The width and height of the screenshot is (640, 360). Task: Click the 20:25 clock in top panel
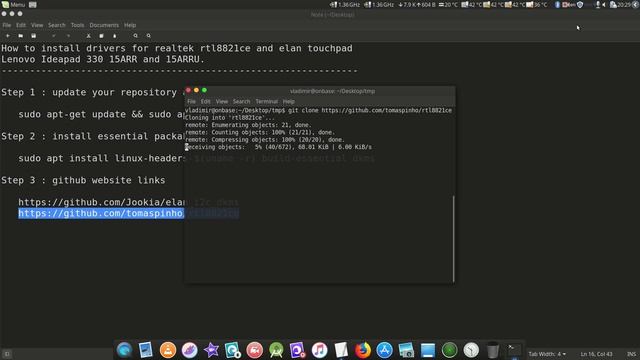(624, 4)
